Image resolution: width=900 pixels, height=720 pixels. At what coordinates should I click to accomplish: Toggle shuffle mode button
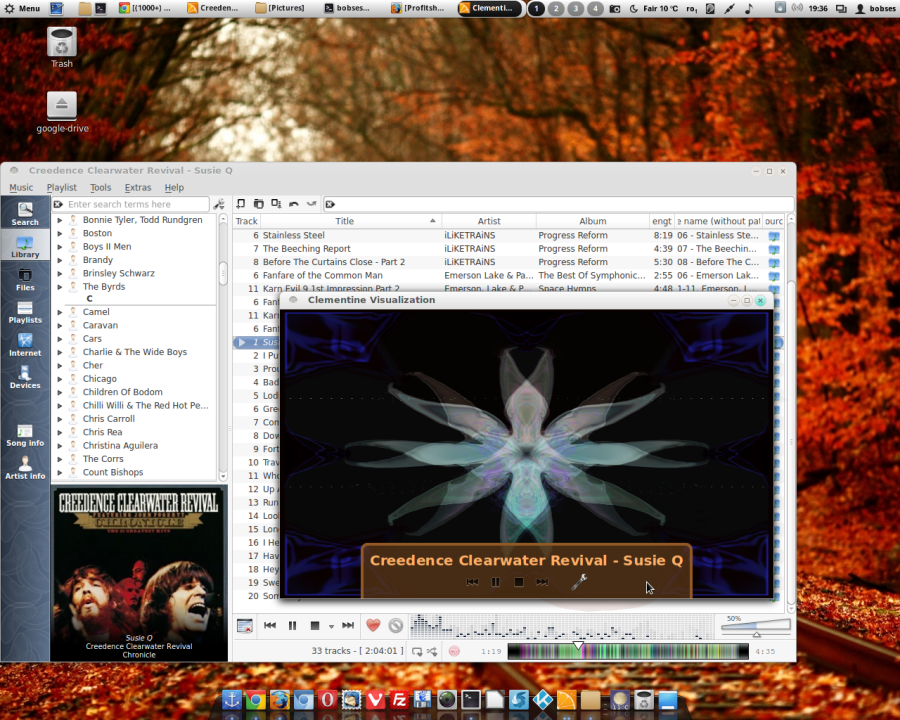pos(432,651)
